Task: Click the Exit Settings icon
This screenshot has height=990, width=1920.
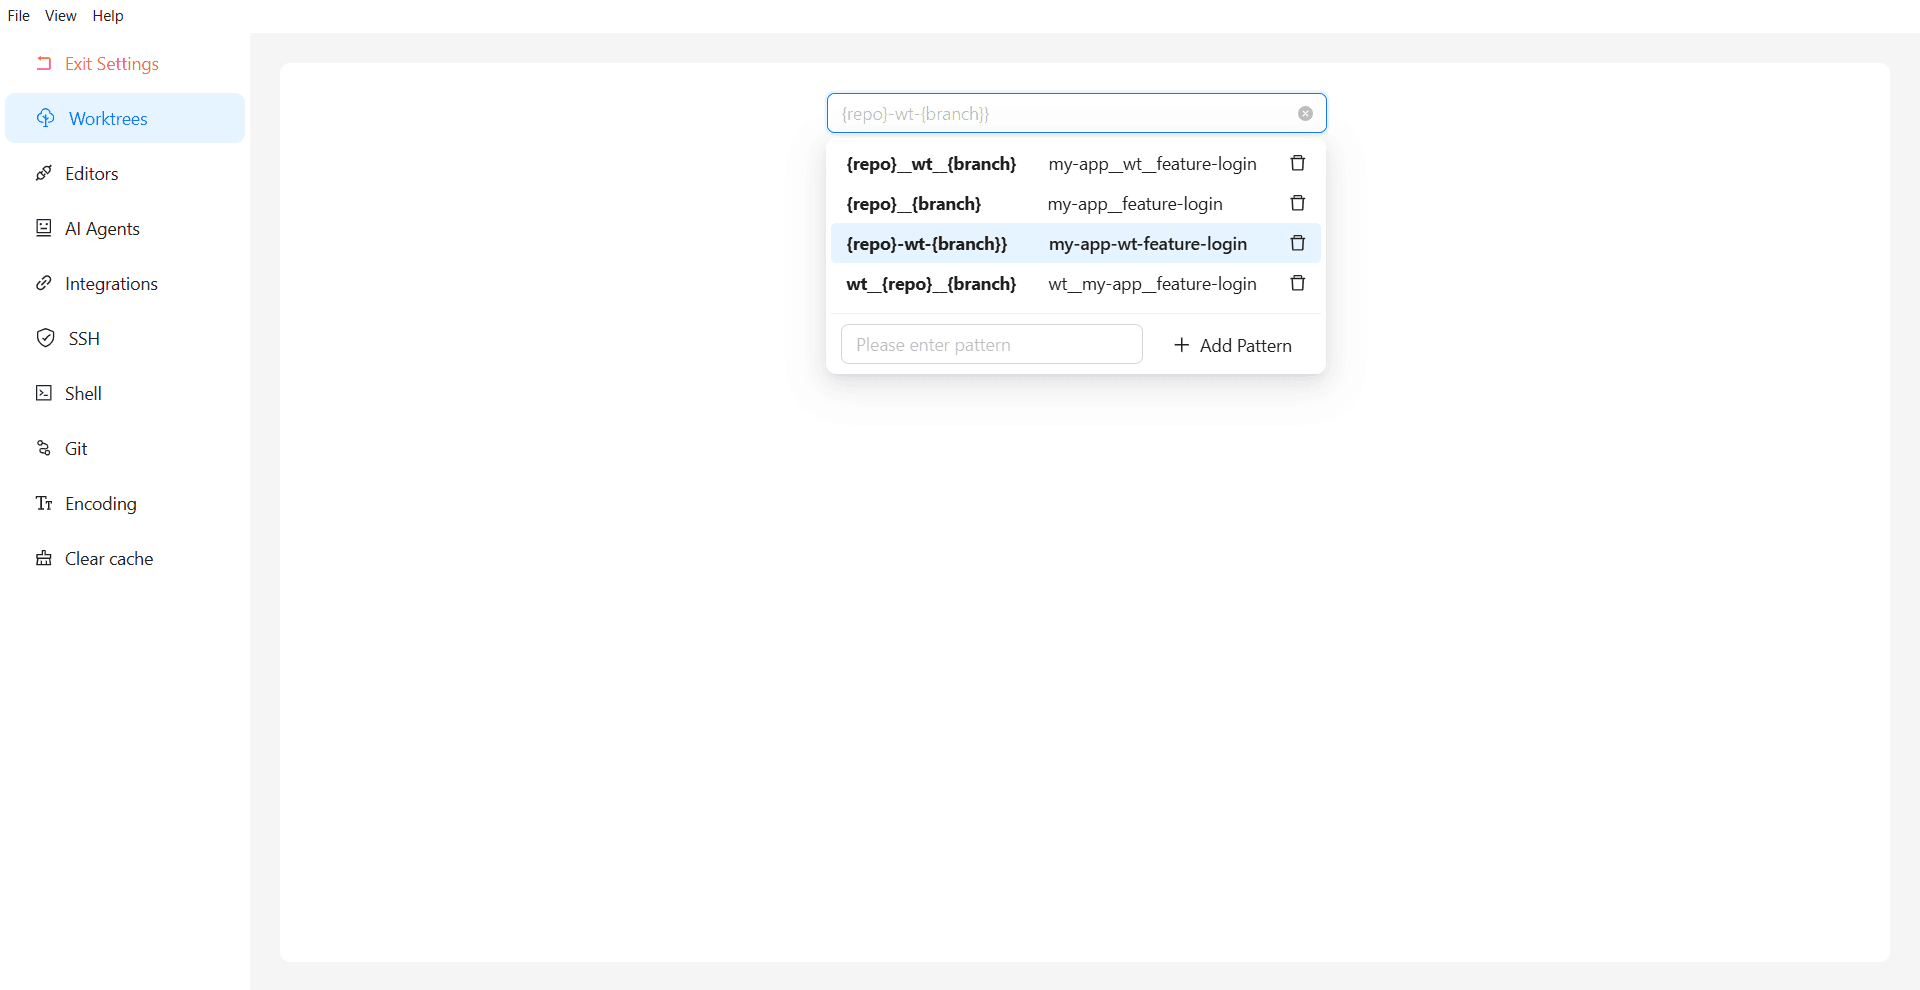Action: point(44,63)
